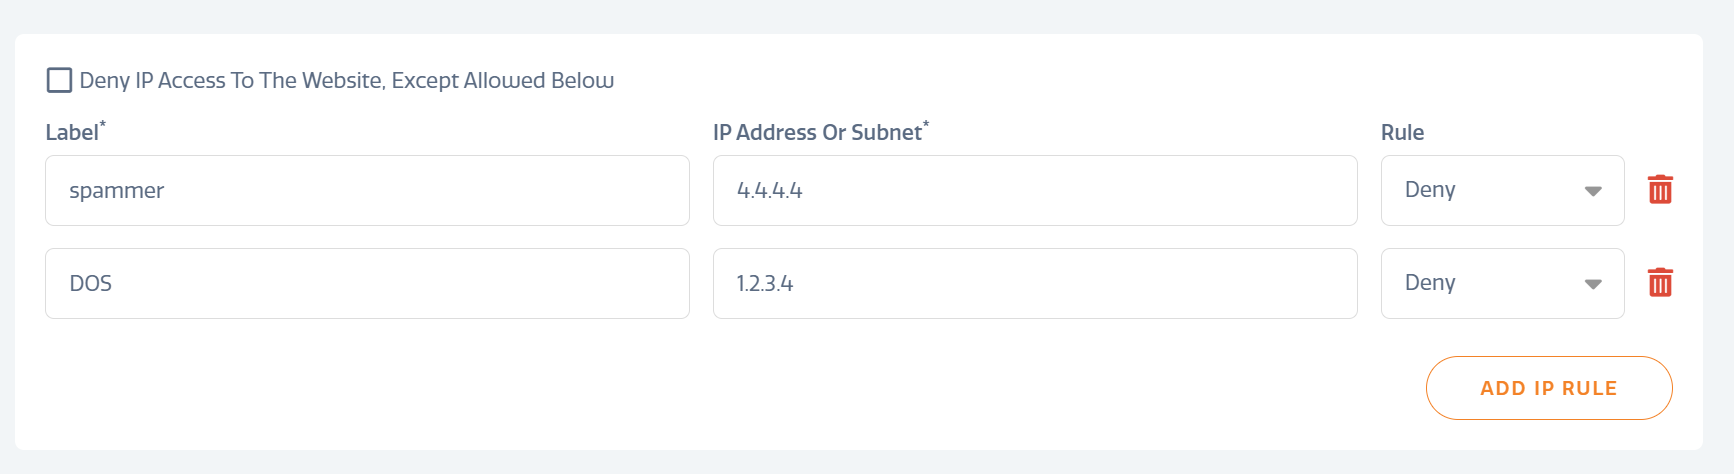Viewport: 1734px width, 474px height.
Task: Delete the DOS IP rule
Action: tap(1660, 282)
